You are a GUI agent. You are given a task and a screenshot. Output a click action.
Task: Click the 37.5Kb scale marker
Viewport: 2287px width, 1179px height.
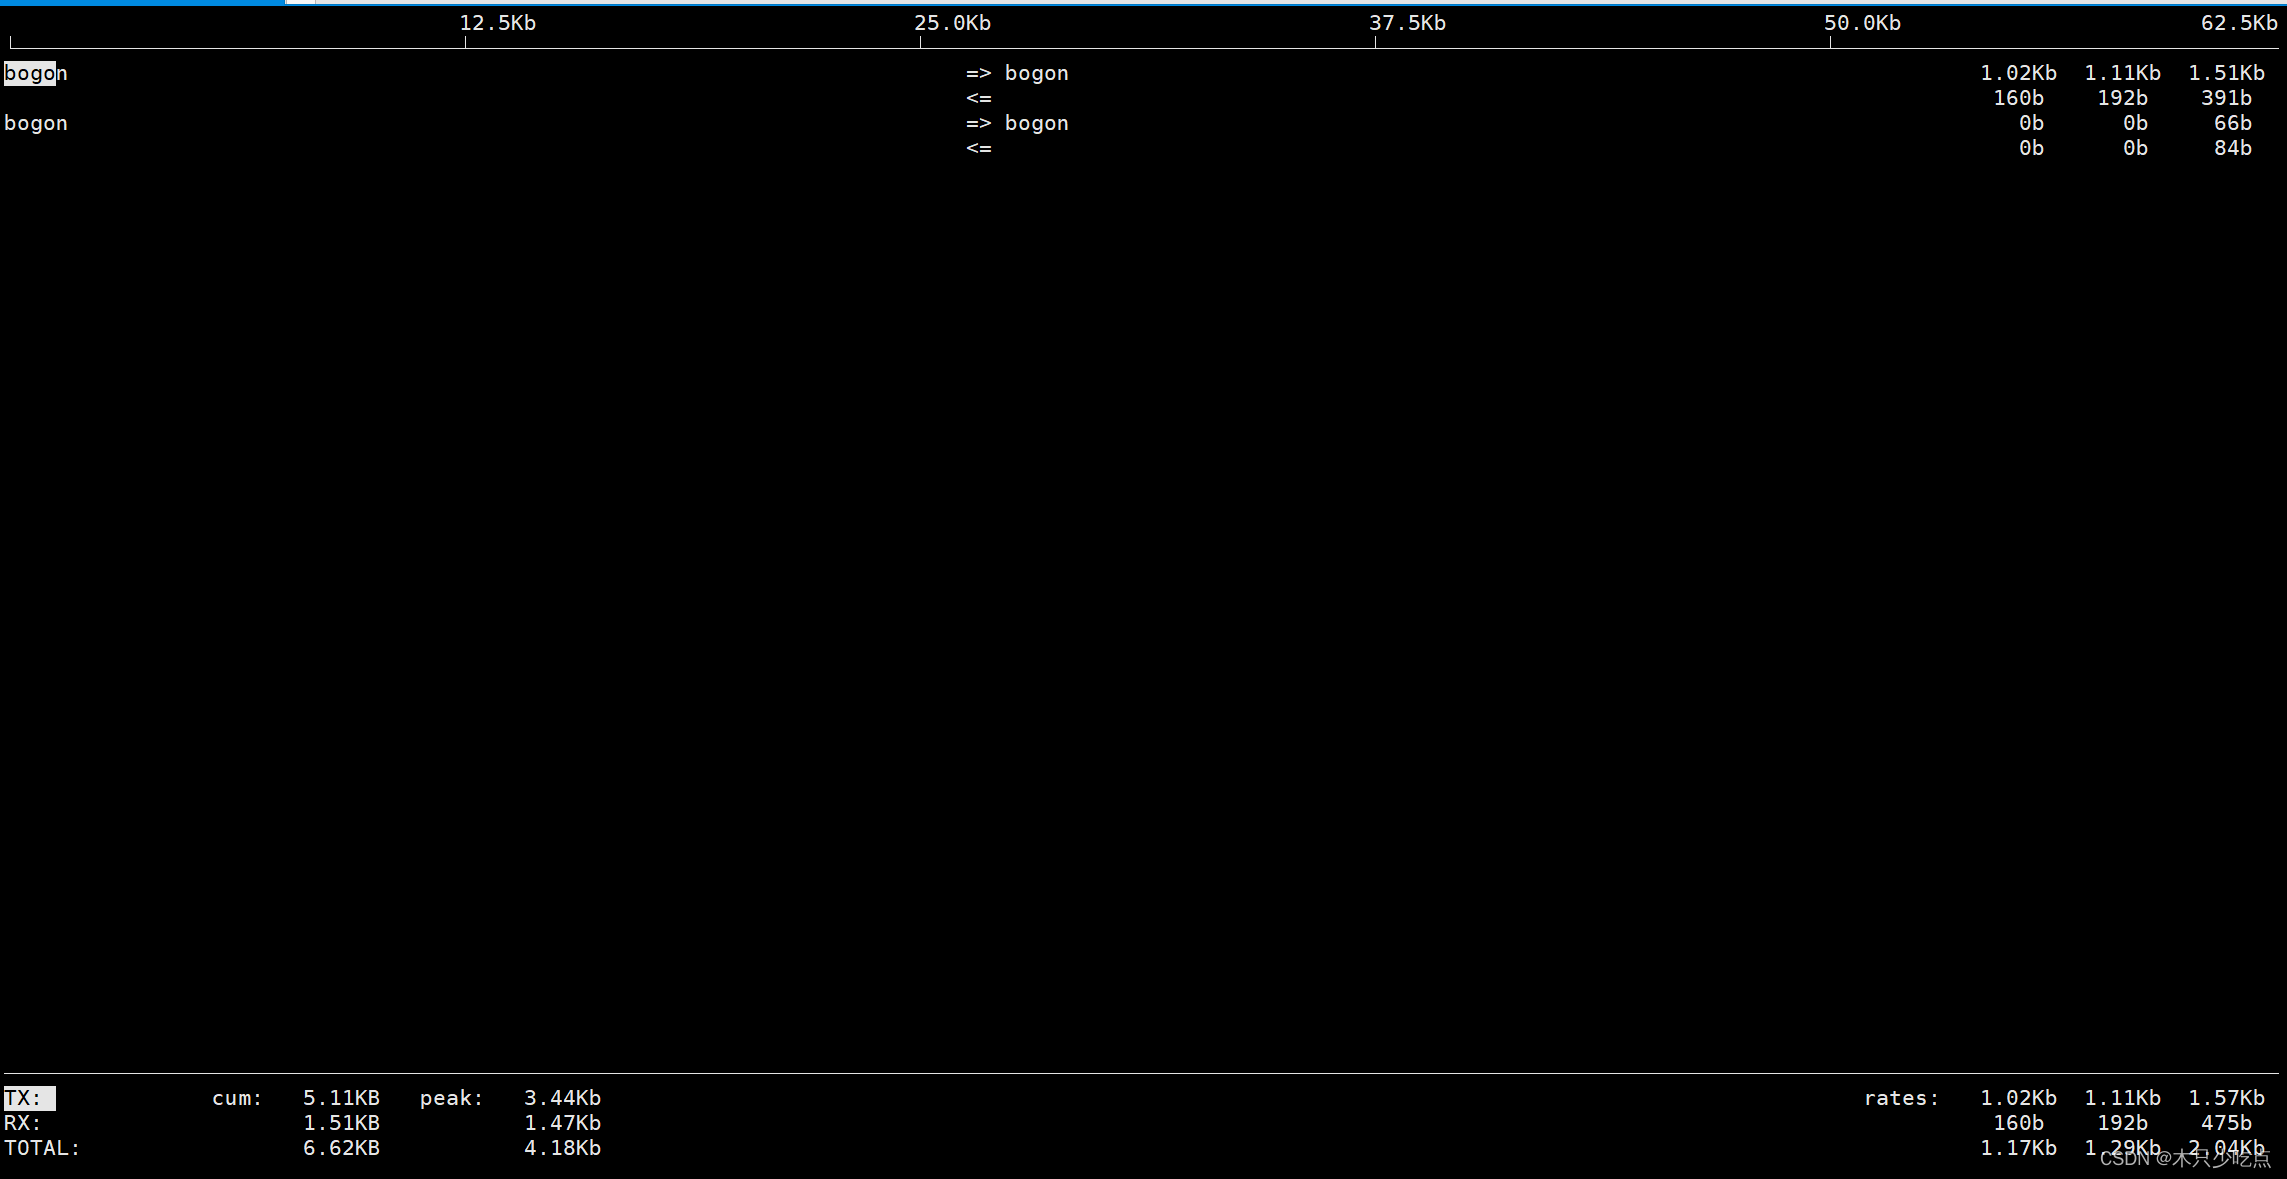[x=1410, y=22]
